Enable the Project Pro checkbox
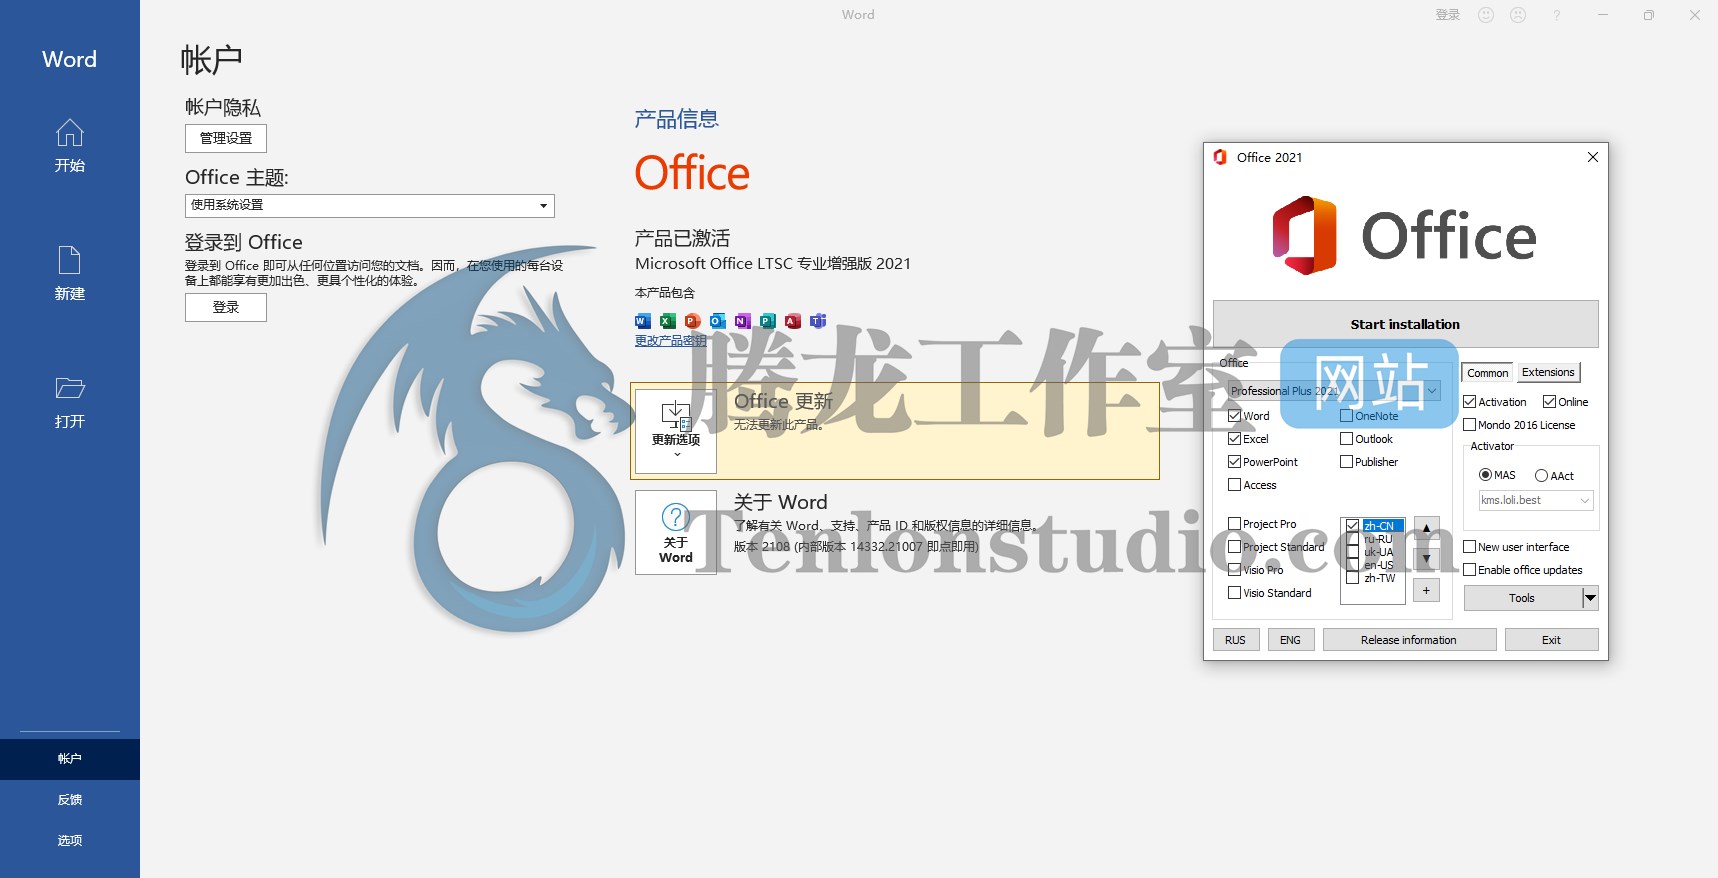Viewport: 1718px width, 878px height. (1234, 524)
